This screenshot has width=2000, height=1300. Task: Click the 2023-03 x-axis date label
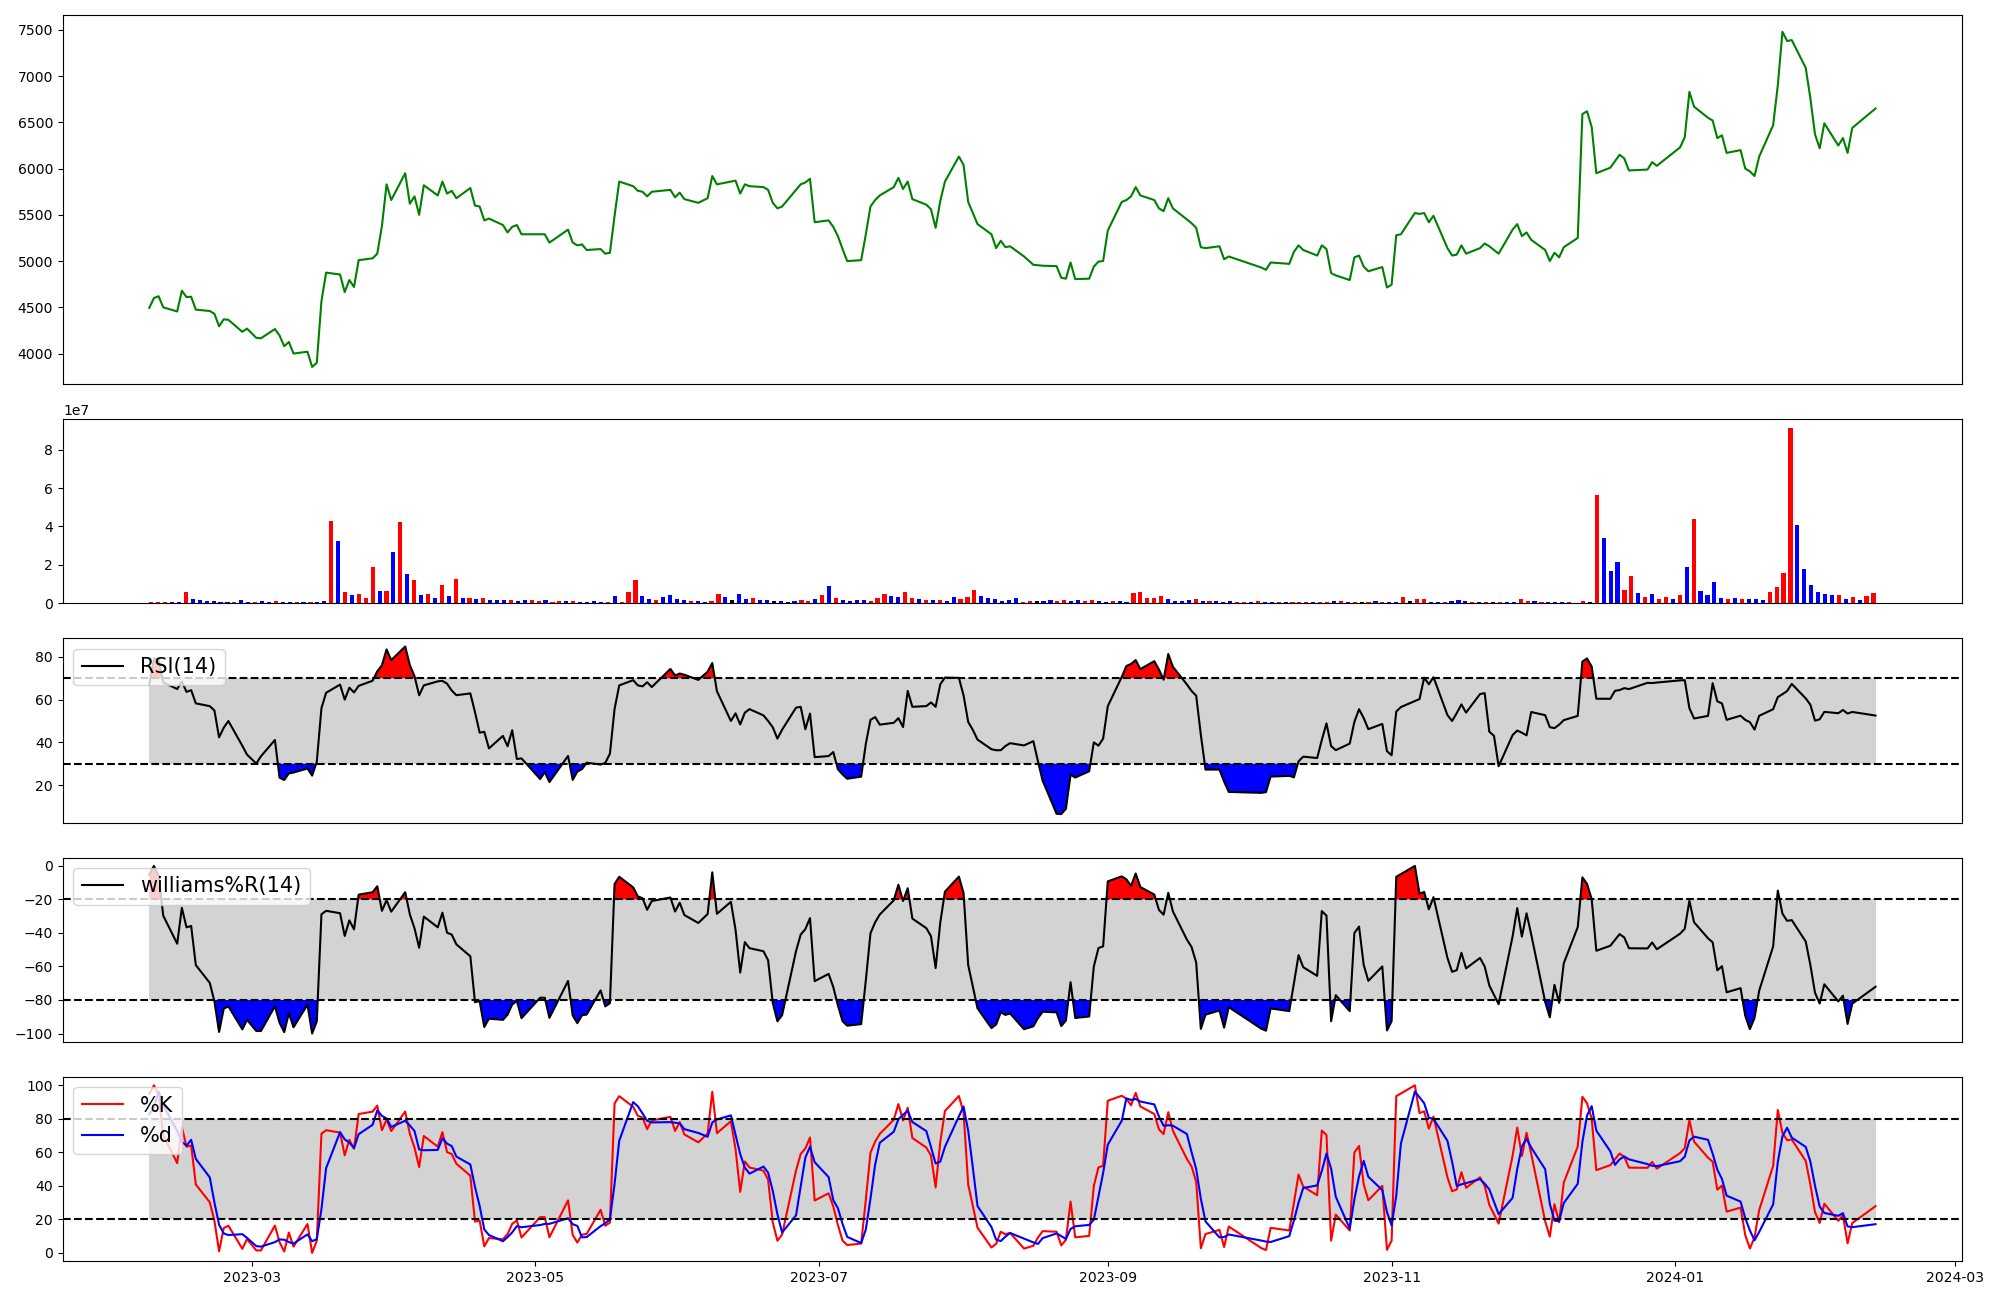coord(252,1277)
